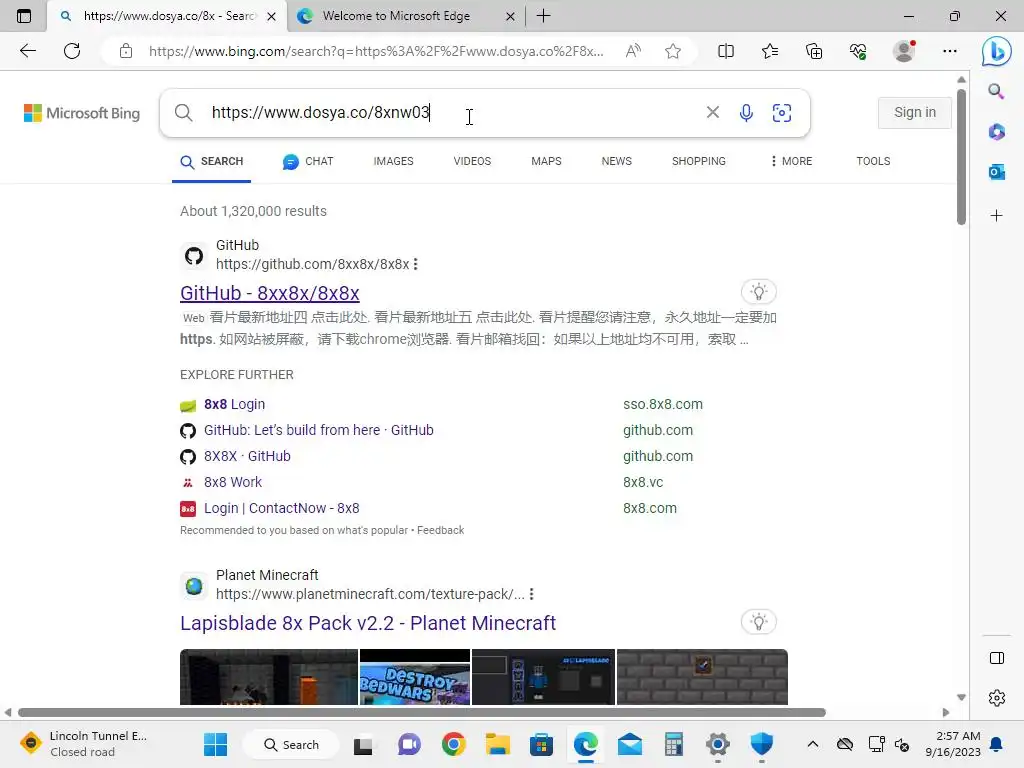Show hidden system tray icons
Screen dimensions: 1024x768
click(812, 744)
